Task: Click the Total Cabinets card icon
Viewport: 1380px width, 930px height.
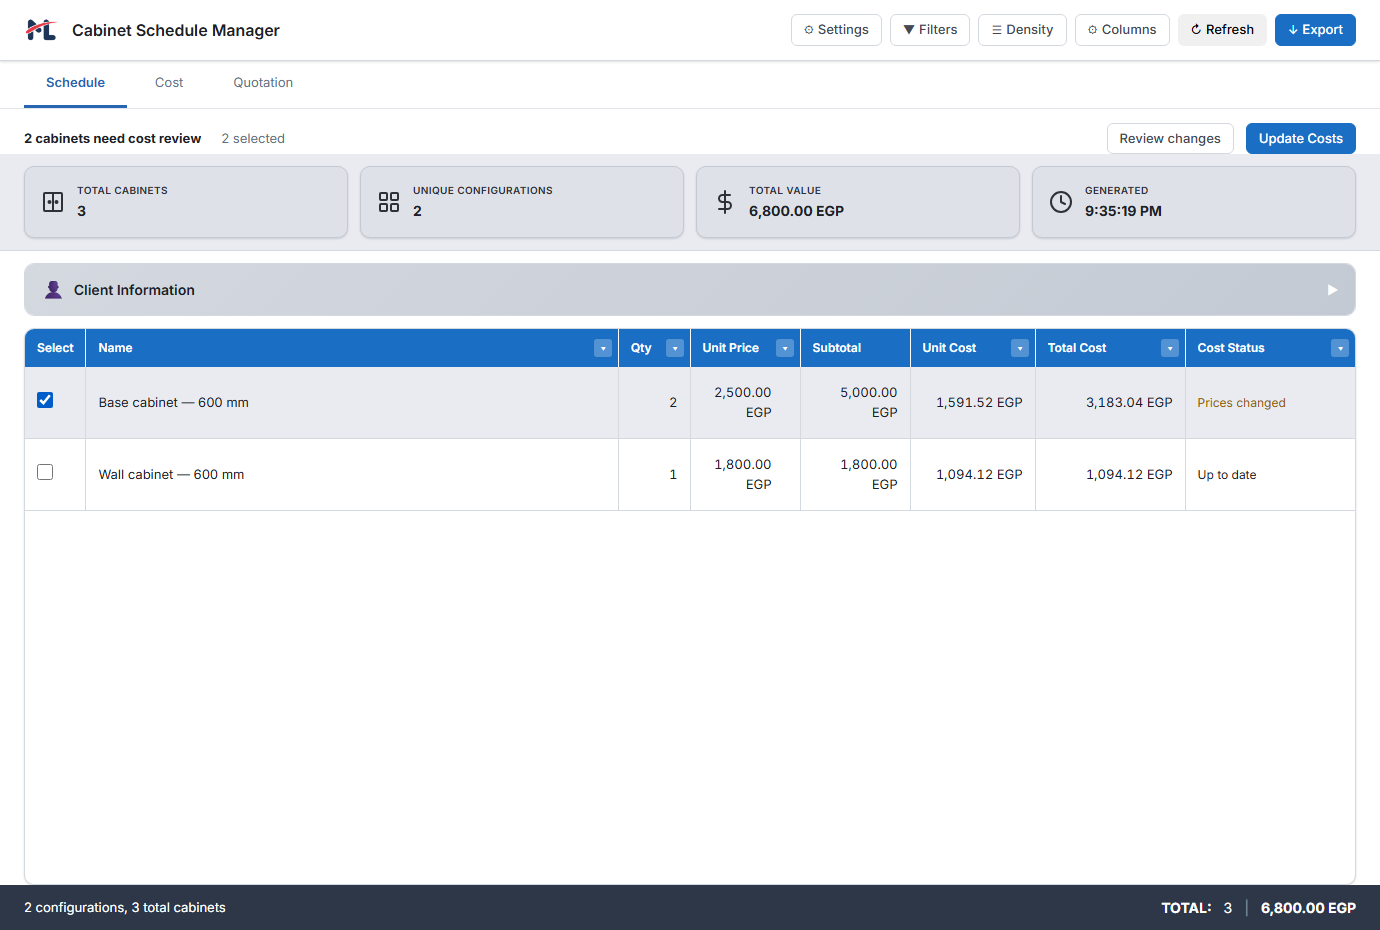Action: click(53, 202)
